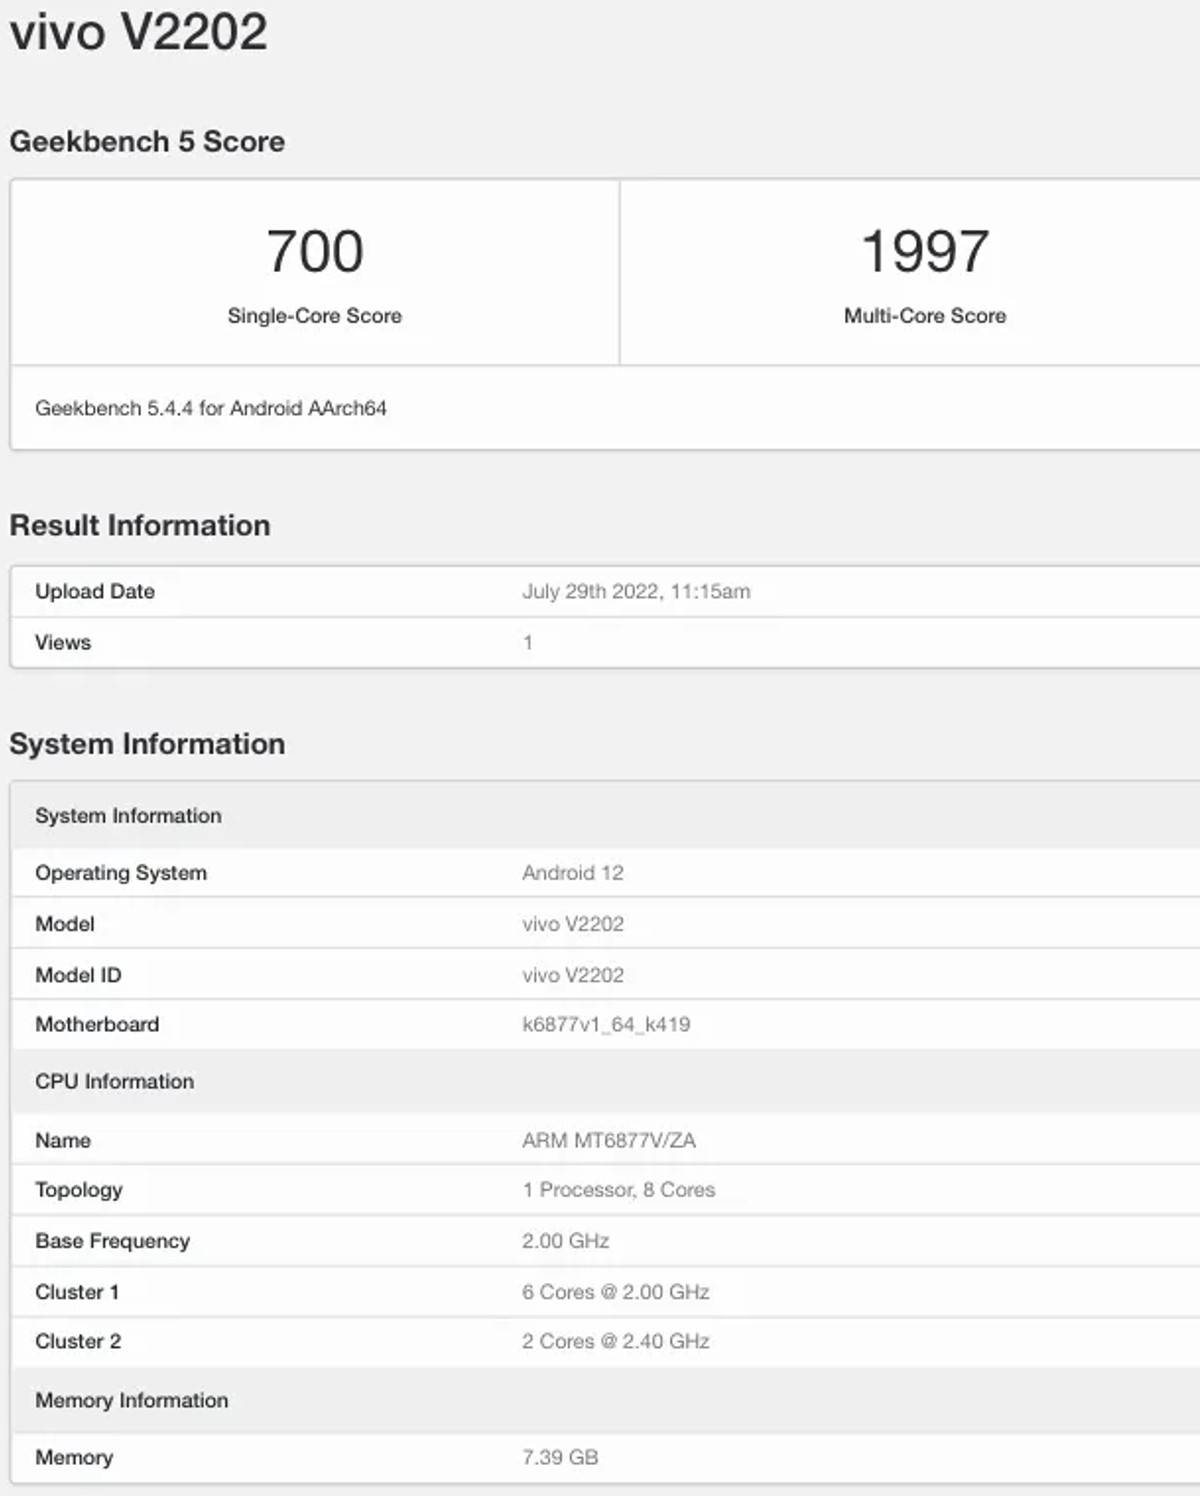Click the vivo V2202 page title
This screenshot has height=1500, width=1200.
[140, 34]
